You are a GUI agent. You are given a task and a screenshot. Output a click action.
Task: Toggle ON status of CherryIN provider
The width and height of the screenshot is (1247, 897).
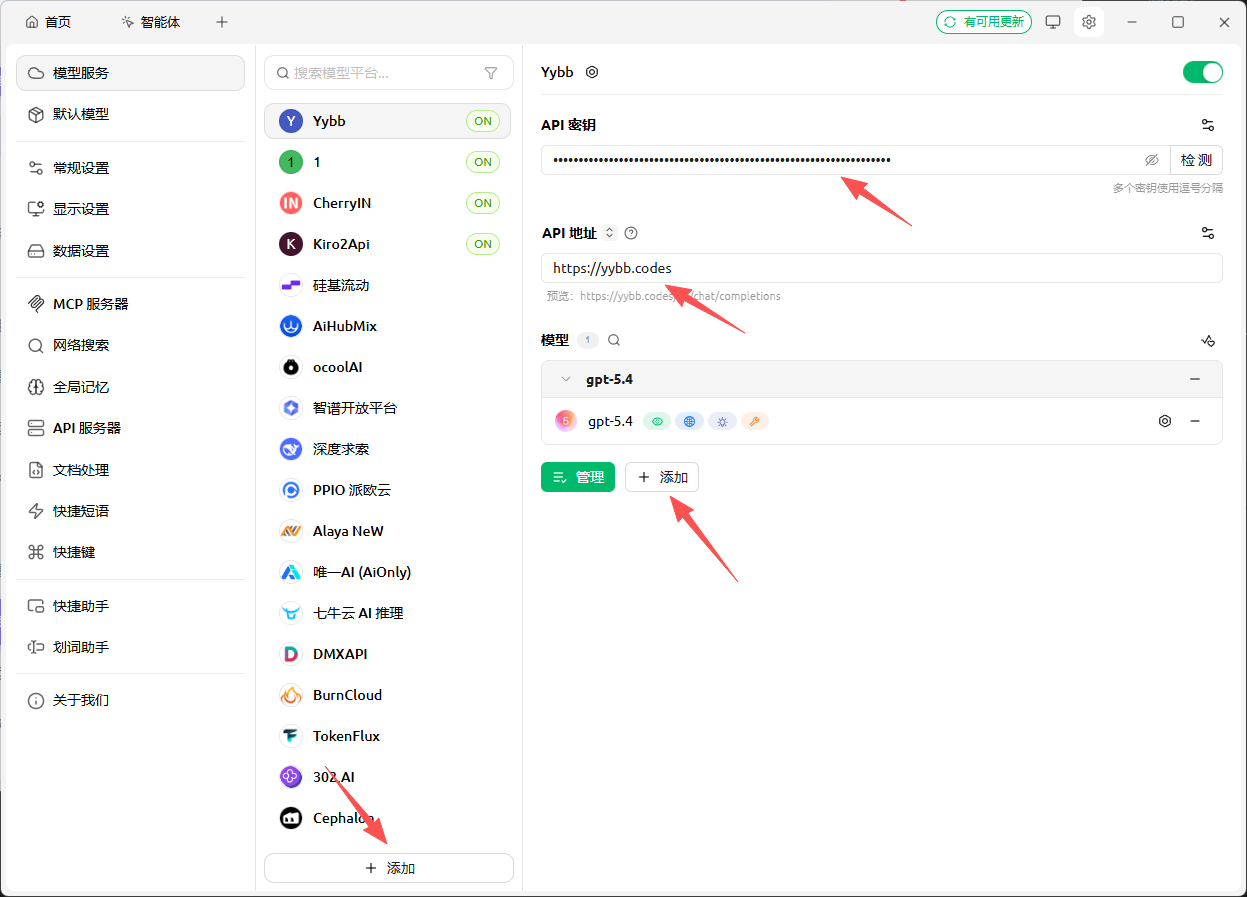[482, 202]
